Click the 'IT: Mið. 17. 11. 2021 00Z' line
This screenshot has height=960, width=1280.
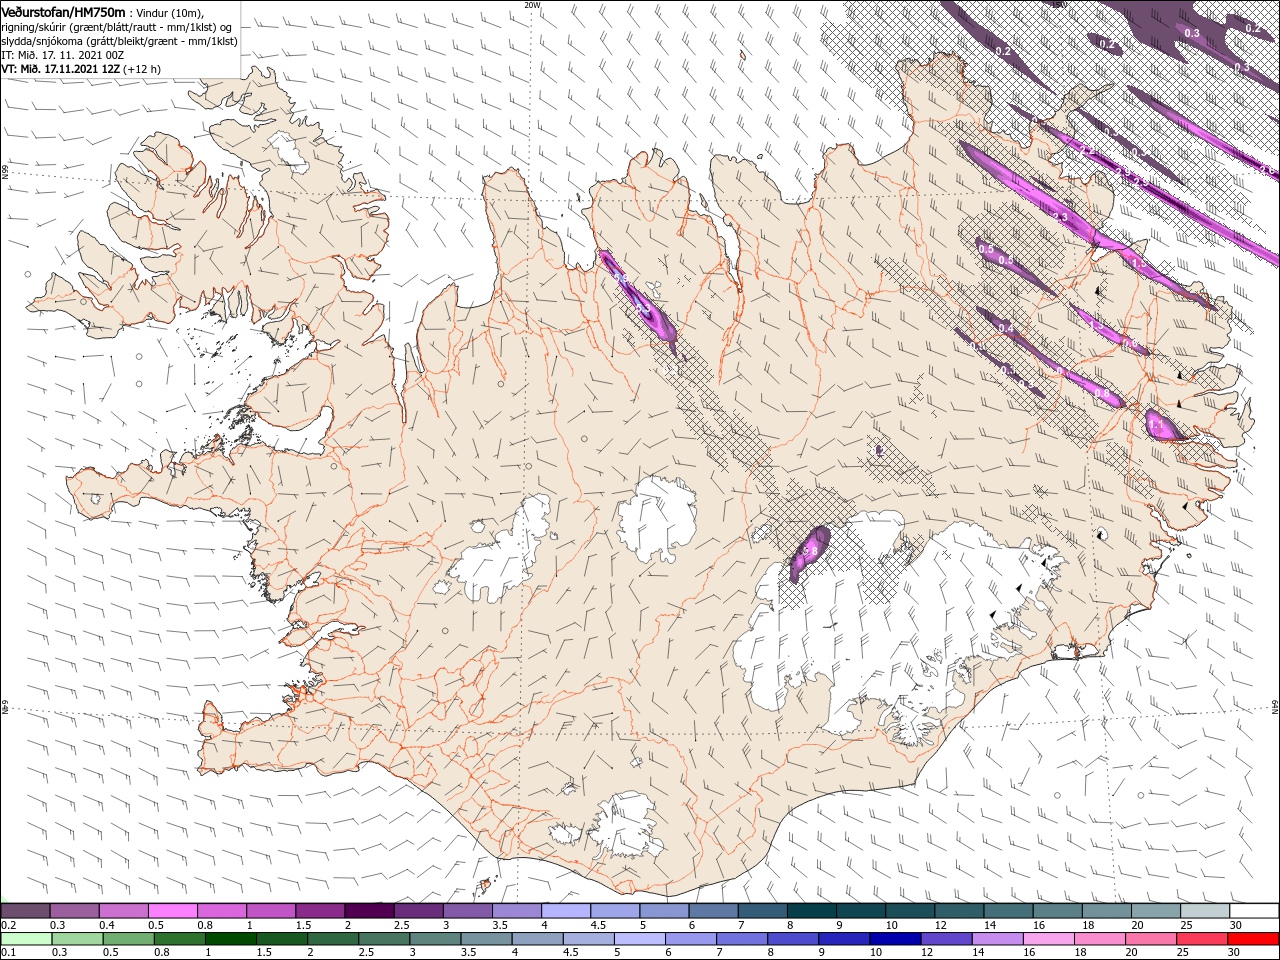pos(62,55)
